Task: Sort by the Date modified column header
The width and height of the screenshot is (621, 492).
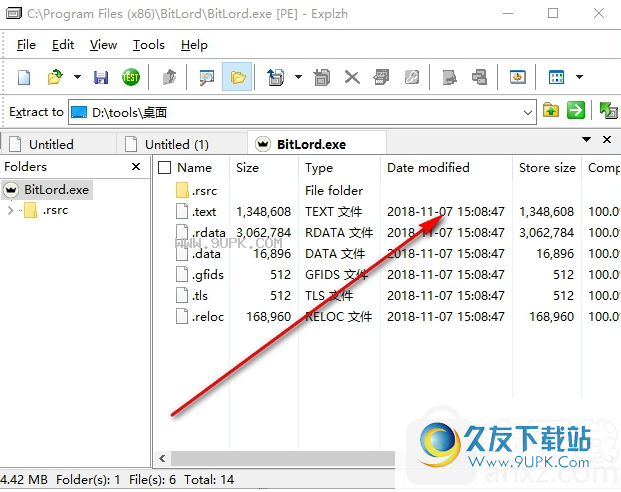Action: pyautogui.click(x=428, y=168)
